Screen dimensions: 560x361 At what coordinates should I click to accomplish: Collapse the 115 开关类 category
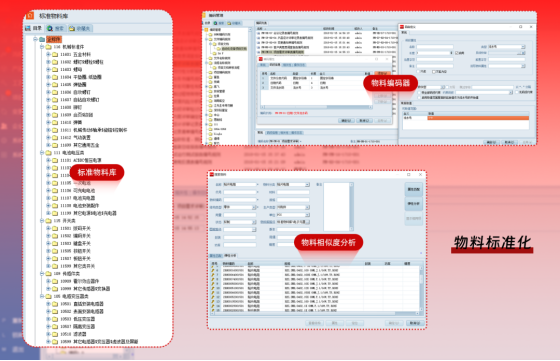42,221
